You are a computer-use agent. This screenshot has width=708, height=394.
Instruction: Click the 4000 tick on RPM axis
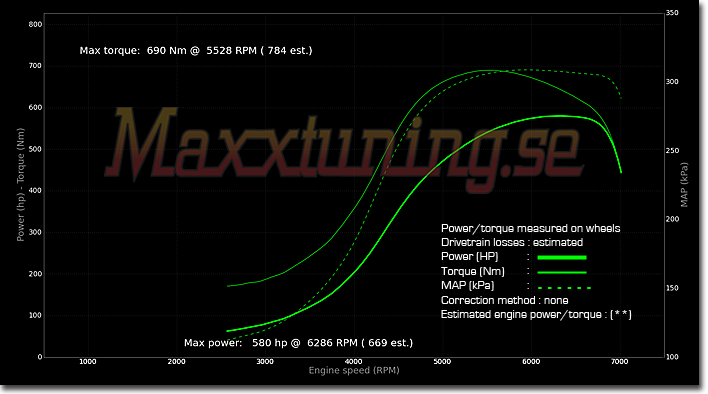coord(354,362)
